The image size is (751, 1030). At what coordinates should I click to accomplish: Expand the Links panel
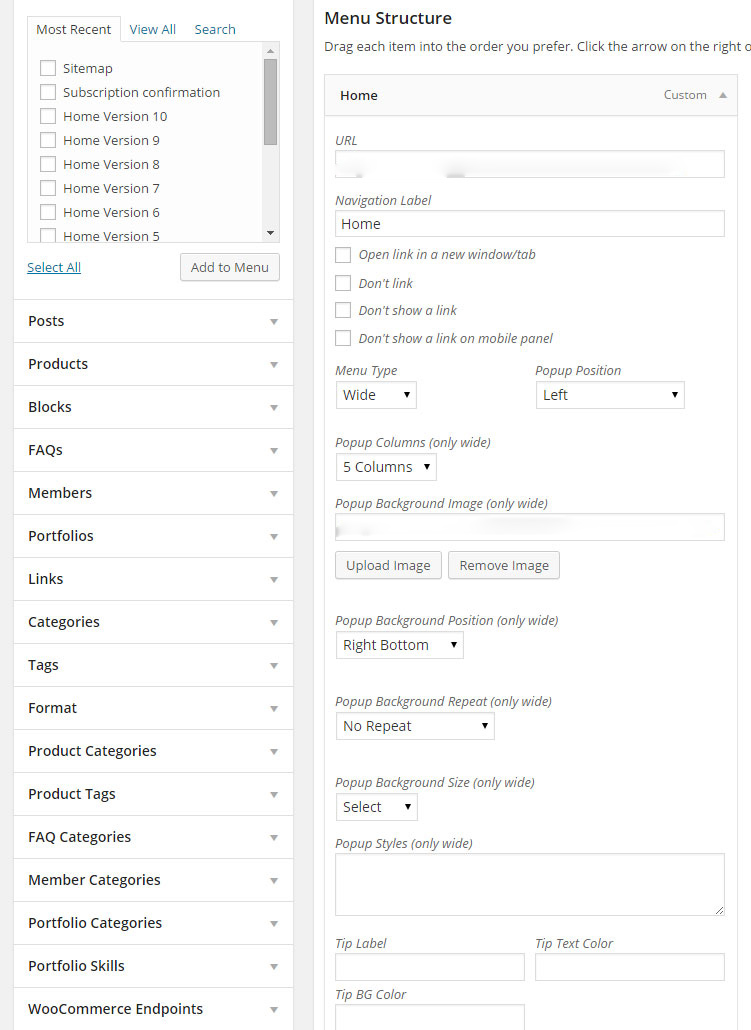pos(153,579)
